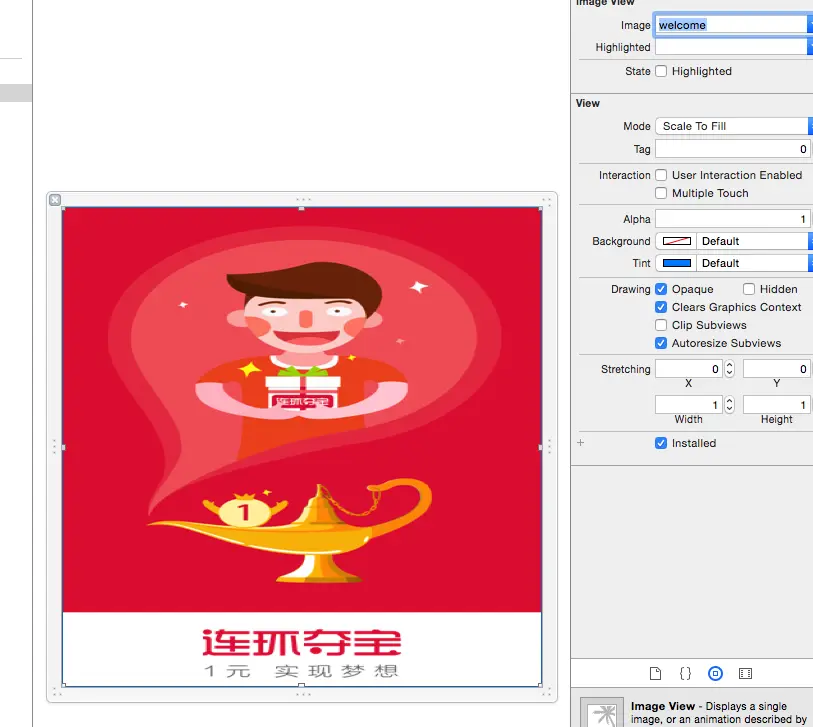Click the Tag input field
813x727 pixels.
pos(732,149)
